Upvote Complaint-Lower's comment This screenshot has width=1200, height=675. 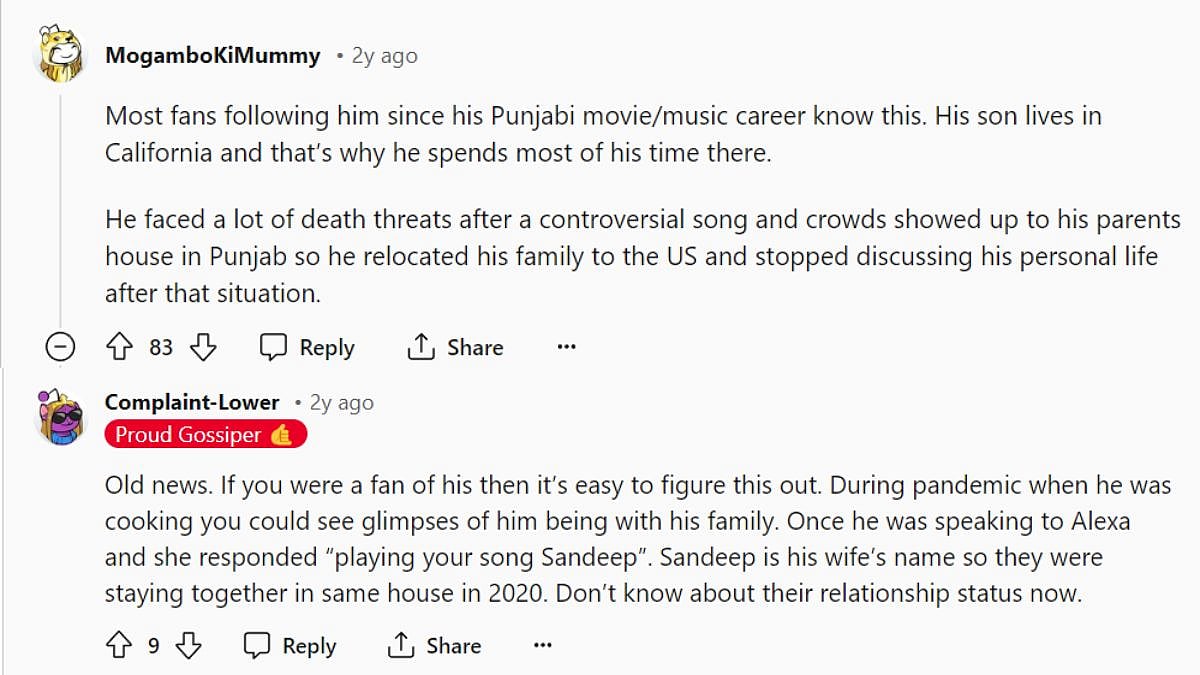120,646
